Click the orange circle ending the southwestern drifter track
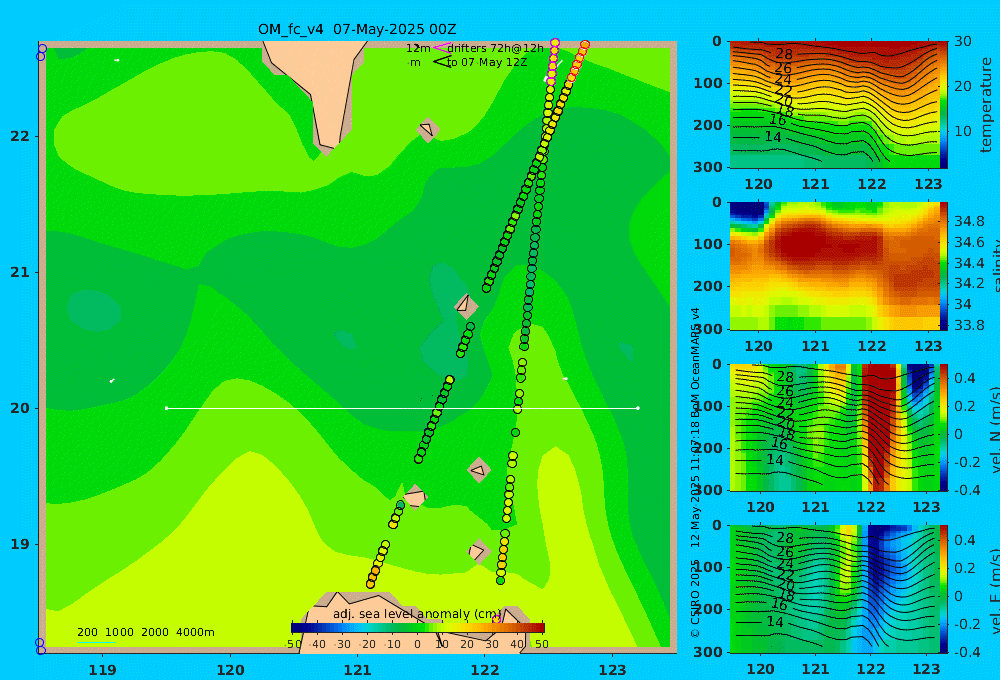 pos(371,584)
